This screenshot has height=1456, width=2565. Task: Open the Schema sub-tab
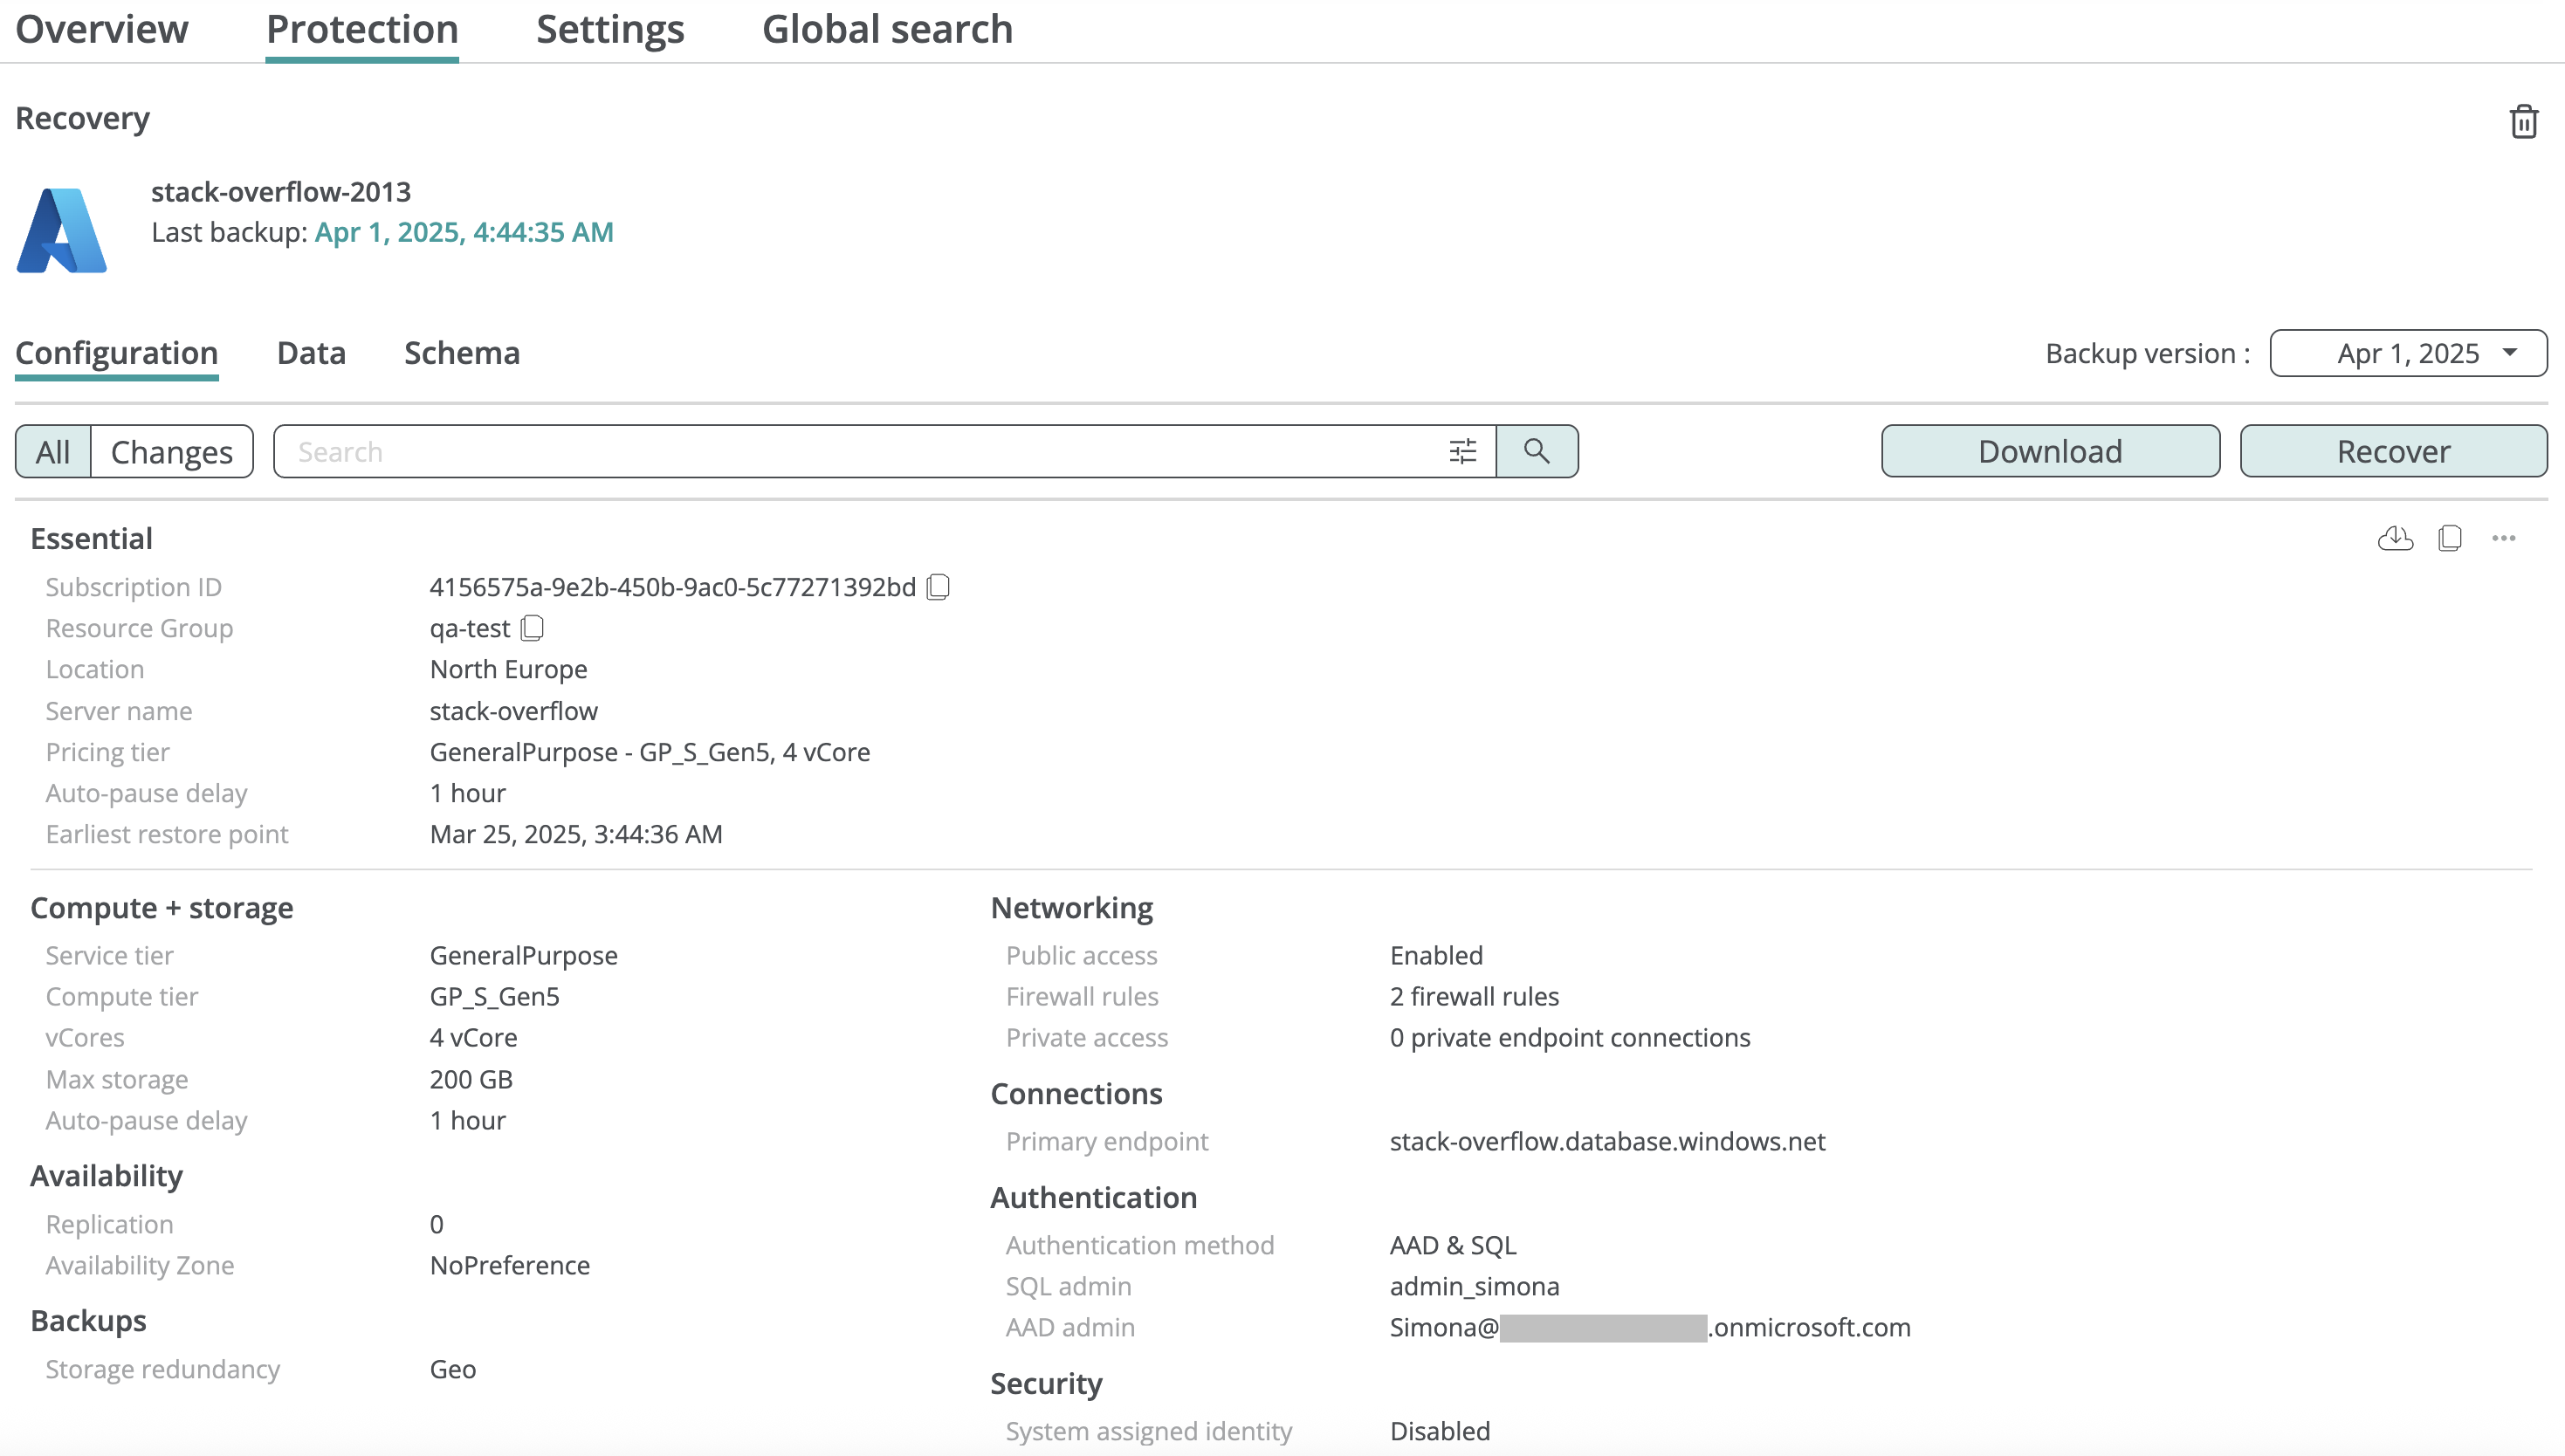[x=462, y=353]
